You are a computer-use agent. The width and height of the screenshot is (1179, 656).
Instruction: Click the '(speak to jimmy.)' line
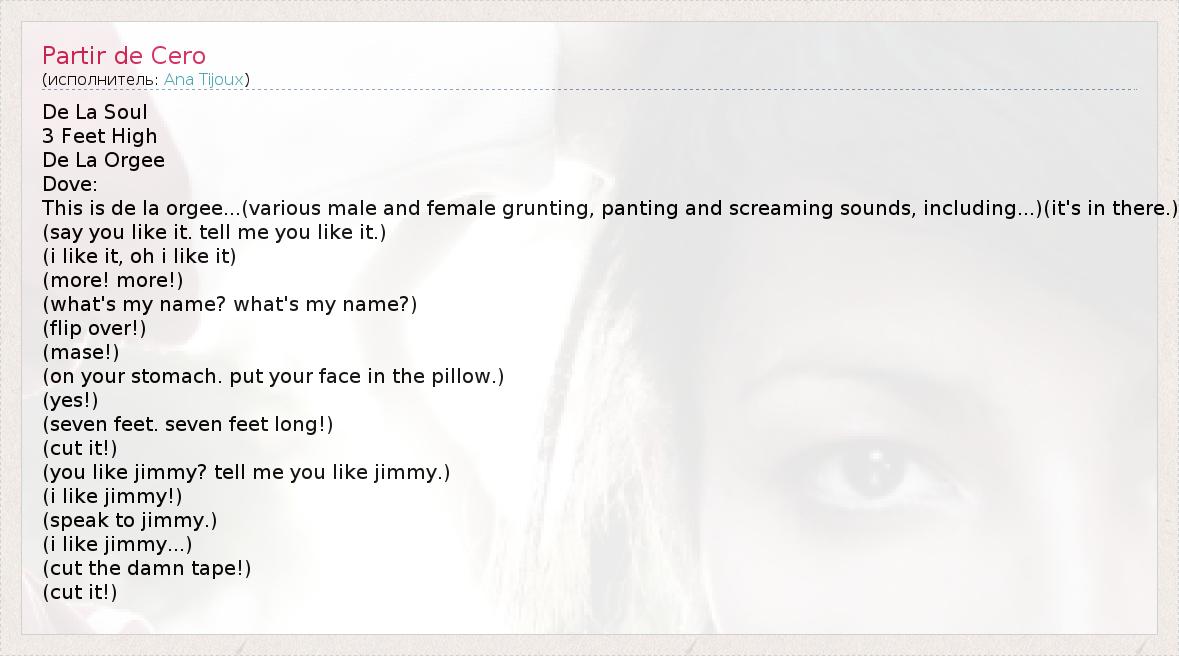[x=130, y=520]
